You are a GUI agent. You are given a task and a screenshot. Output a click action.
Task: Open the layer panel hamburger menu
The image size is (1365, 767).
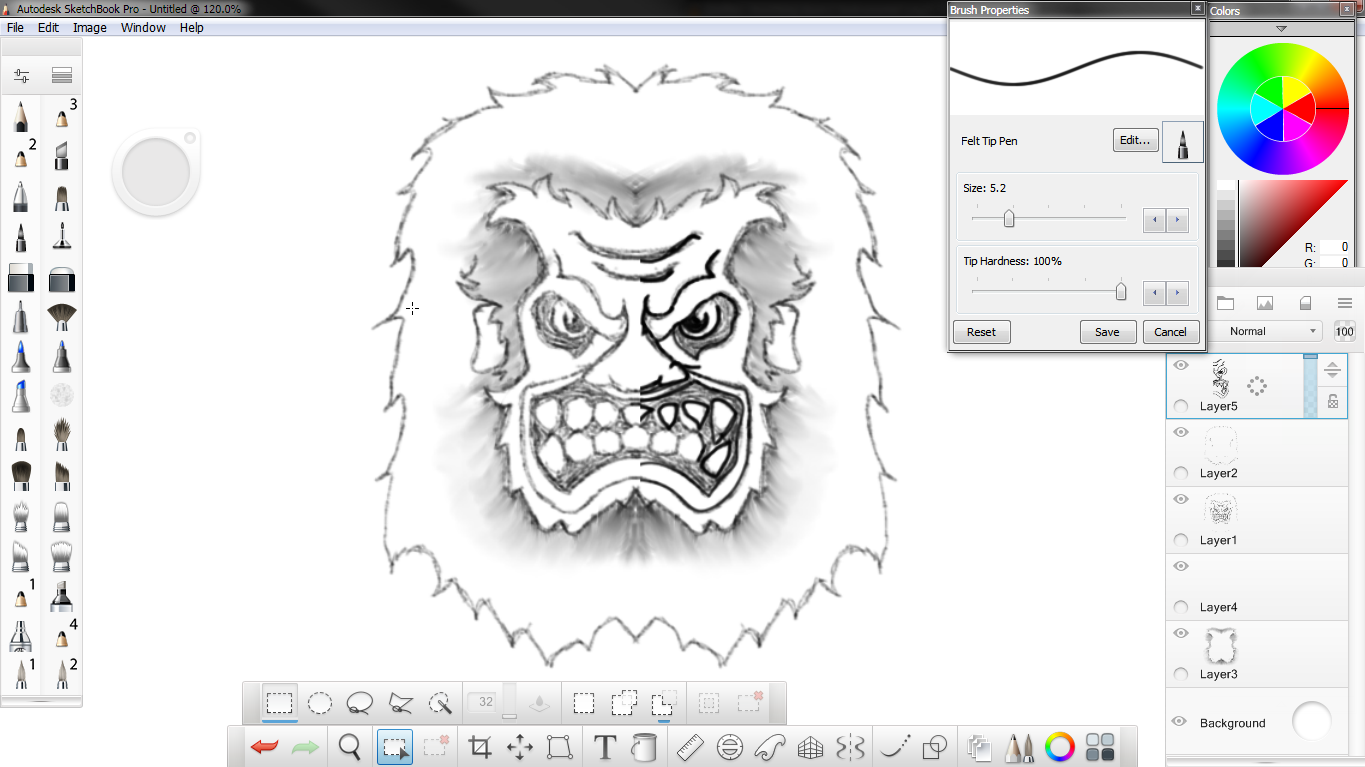[1345, 303]
